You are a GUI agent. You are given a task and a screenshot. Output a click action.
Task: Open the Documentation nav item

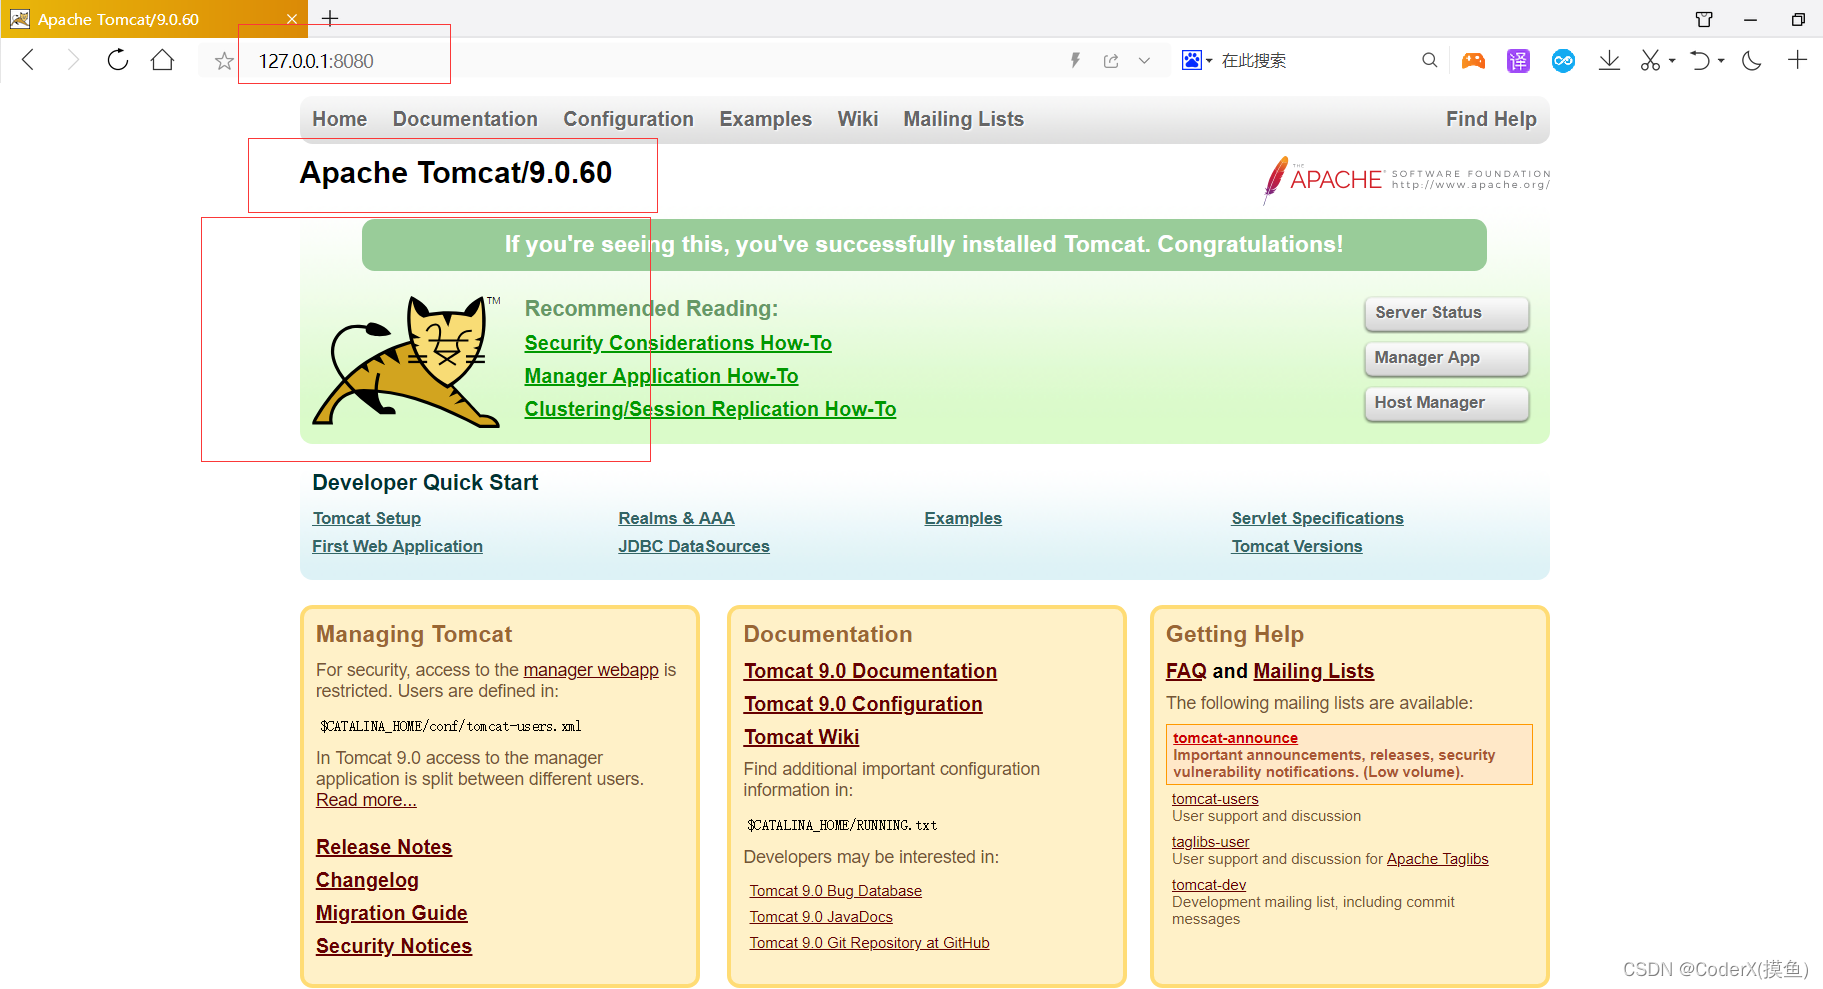[x=465, y=119]
